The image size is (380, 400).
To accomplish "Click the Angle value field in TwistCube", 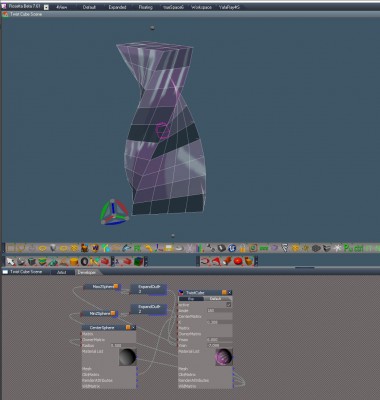I will tap(219, 310).
